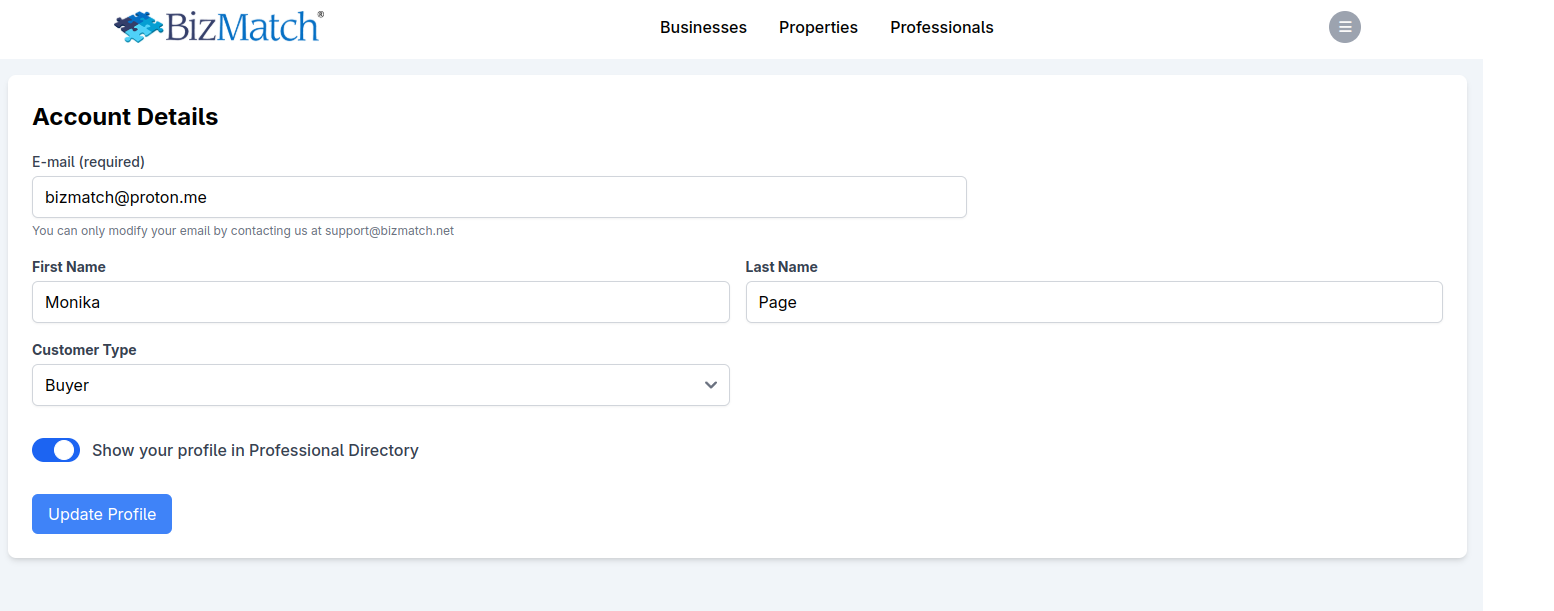The image size is (1554, 611).
Task: Click the 'Customer Type' label text
Action: (84, 350)
